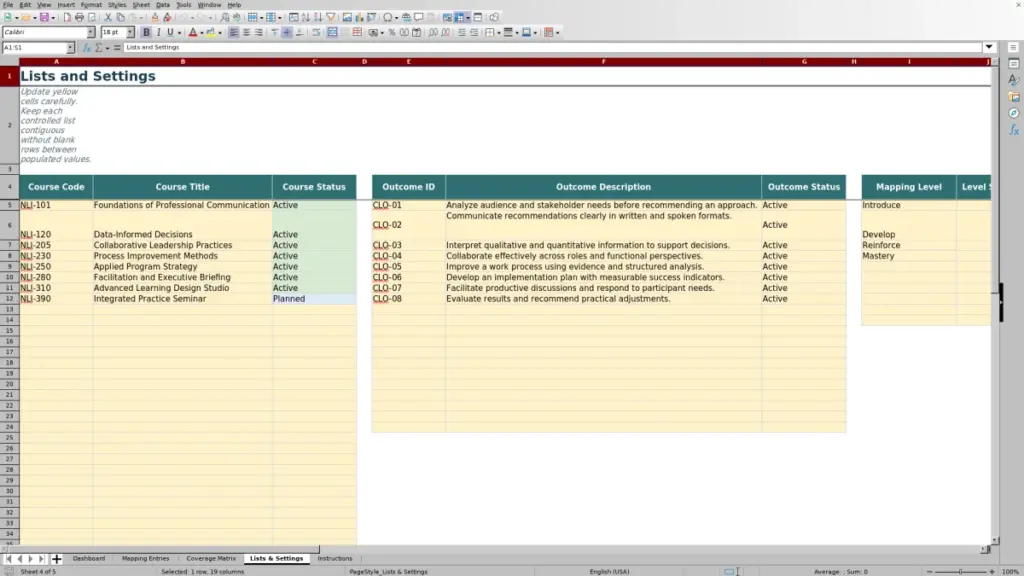Add a new sheet with the plus icon
The image size is (1024, 576).
(x=57, y=559)
